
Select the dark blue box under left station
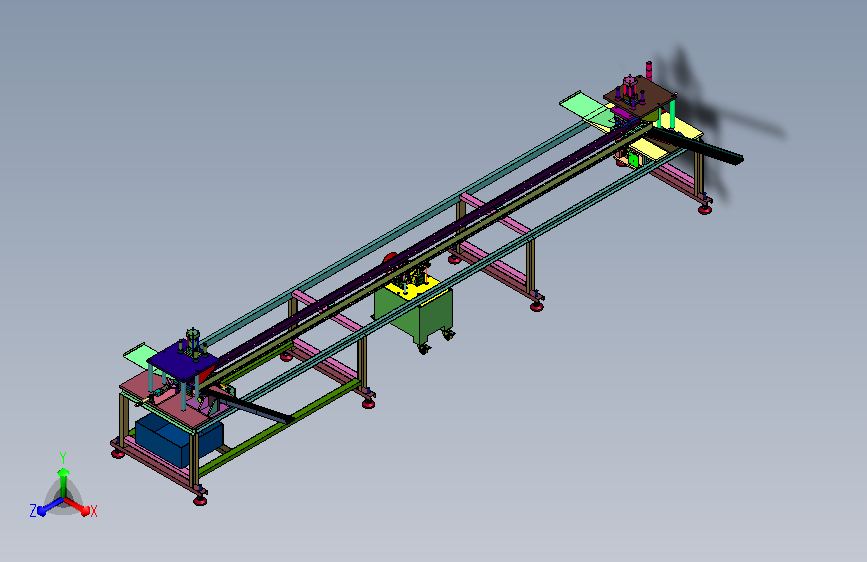(x=178, y=439)
